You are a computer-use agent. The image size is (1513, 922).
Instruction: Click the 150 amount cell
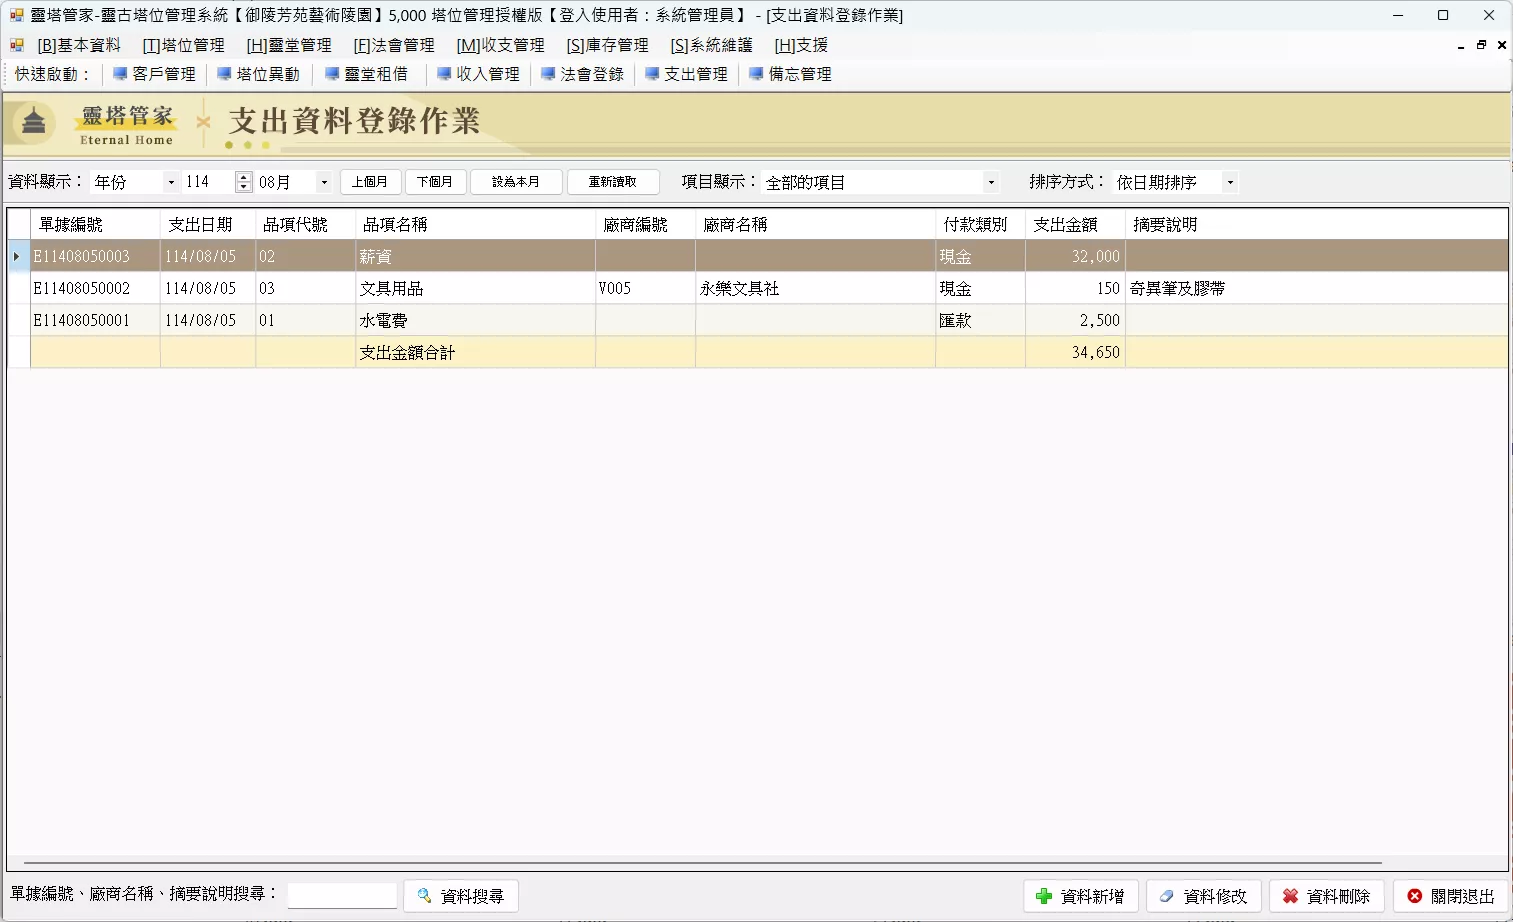(x=1075, y=288)
